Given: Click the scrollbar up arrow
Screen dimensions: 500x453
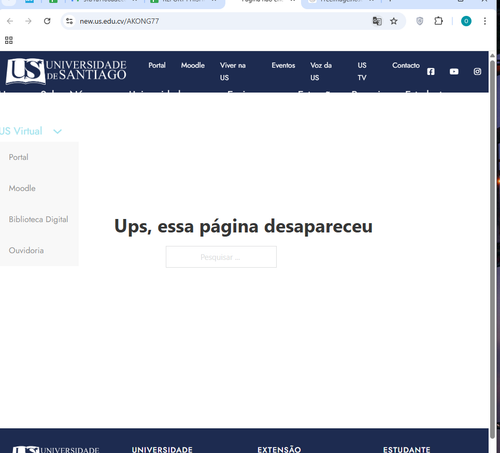Looking at the screenshot, I should coord(492,56).
